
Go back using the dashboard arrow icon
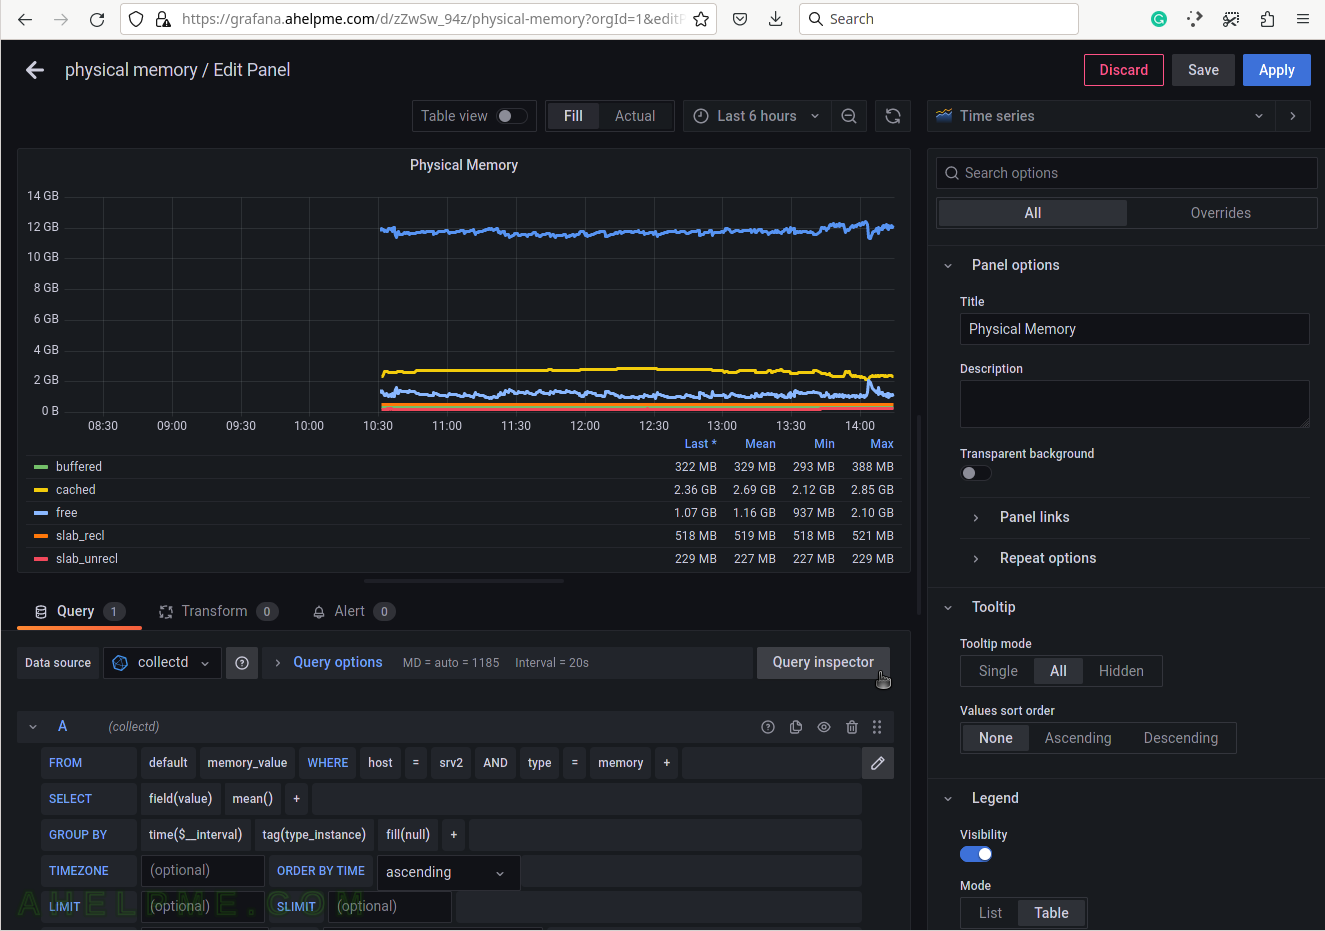click(x=35, y=70)
